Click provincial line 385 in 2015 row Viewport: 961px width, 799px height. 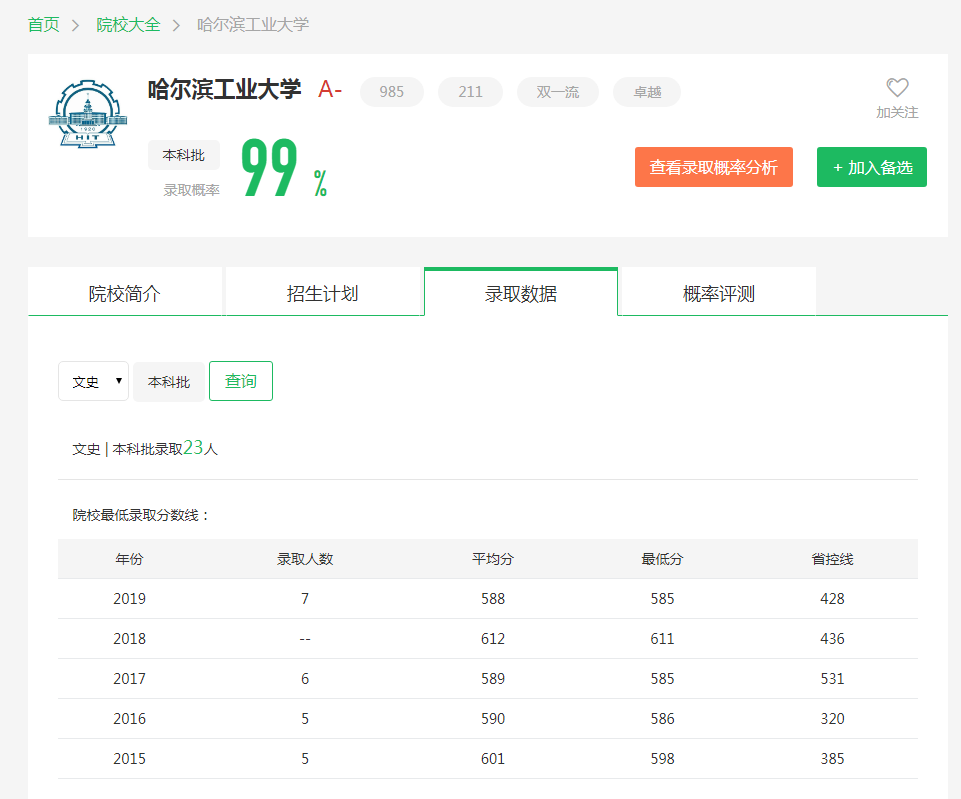832,759
